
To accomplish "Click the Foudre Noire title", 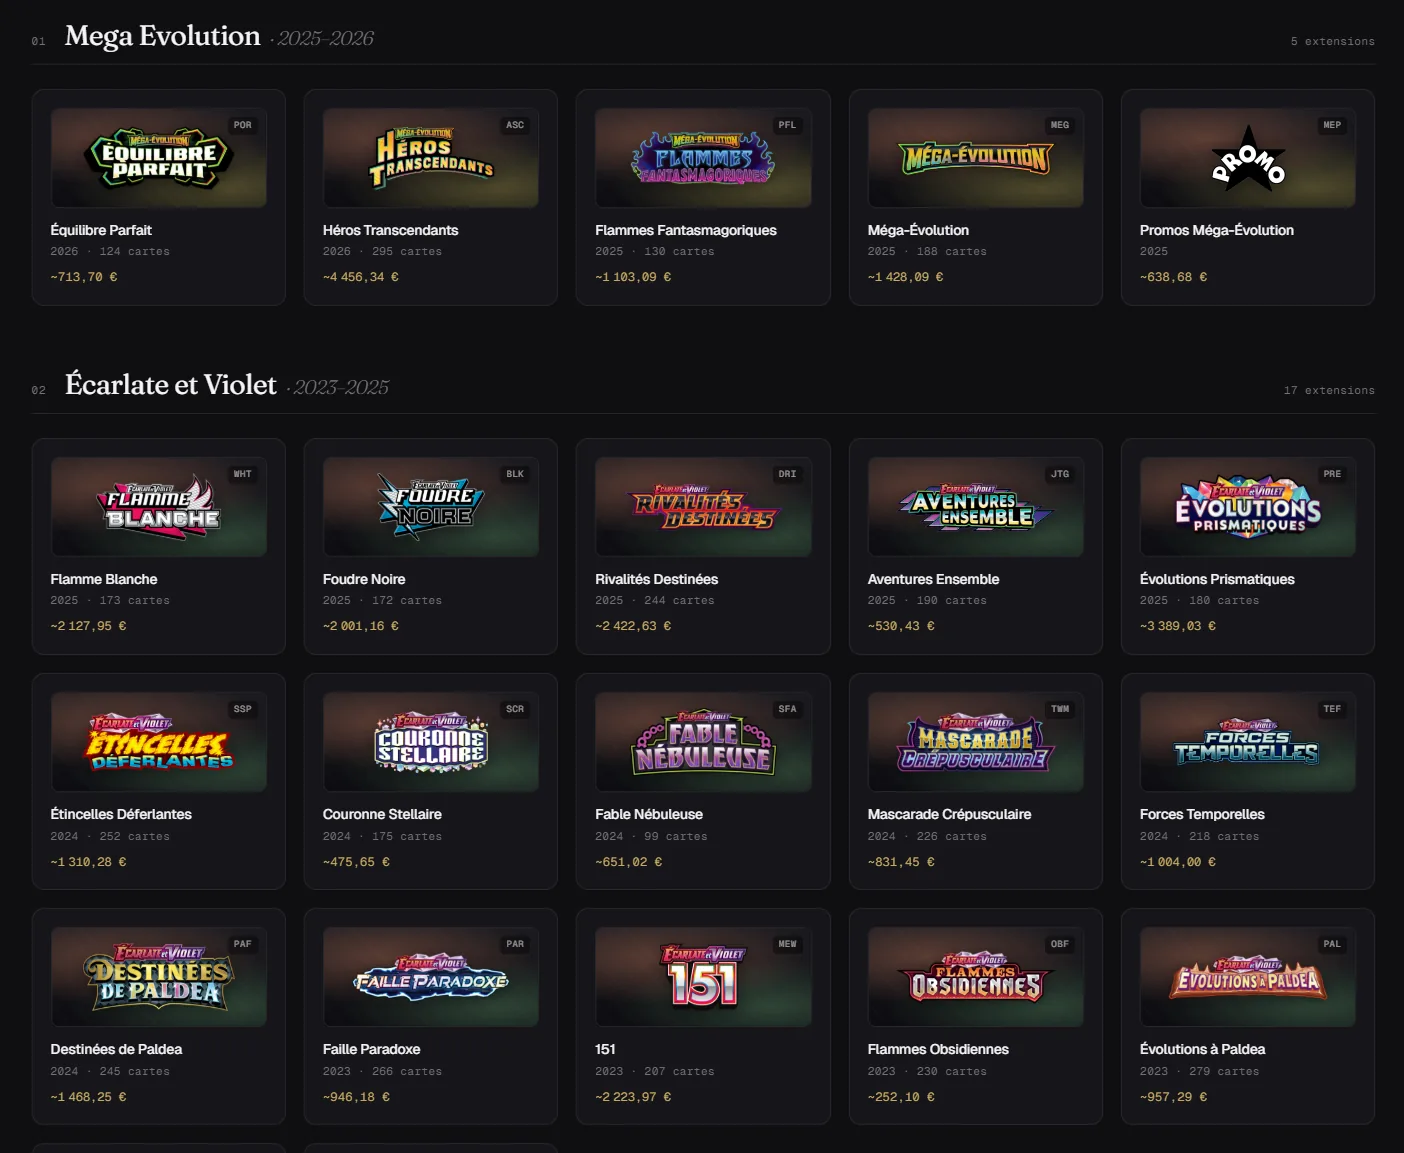I will (364, 579).
